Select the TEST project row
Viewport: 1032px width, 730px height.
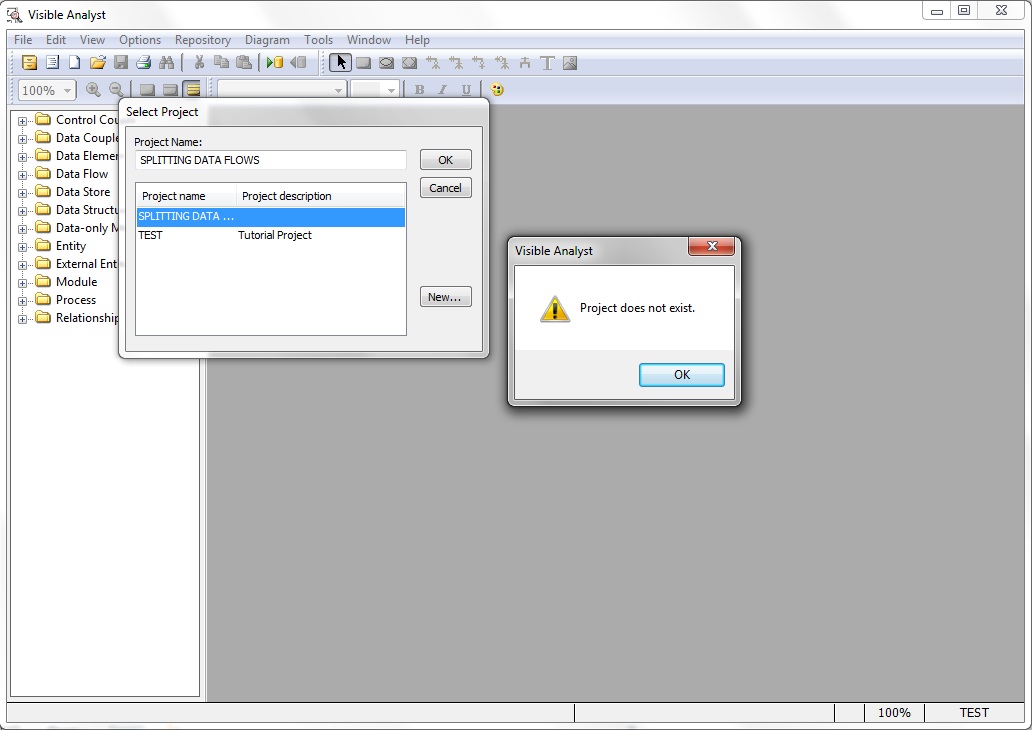[271, 235]
